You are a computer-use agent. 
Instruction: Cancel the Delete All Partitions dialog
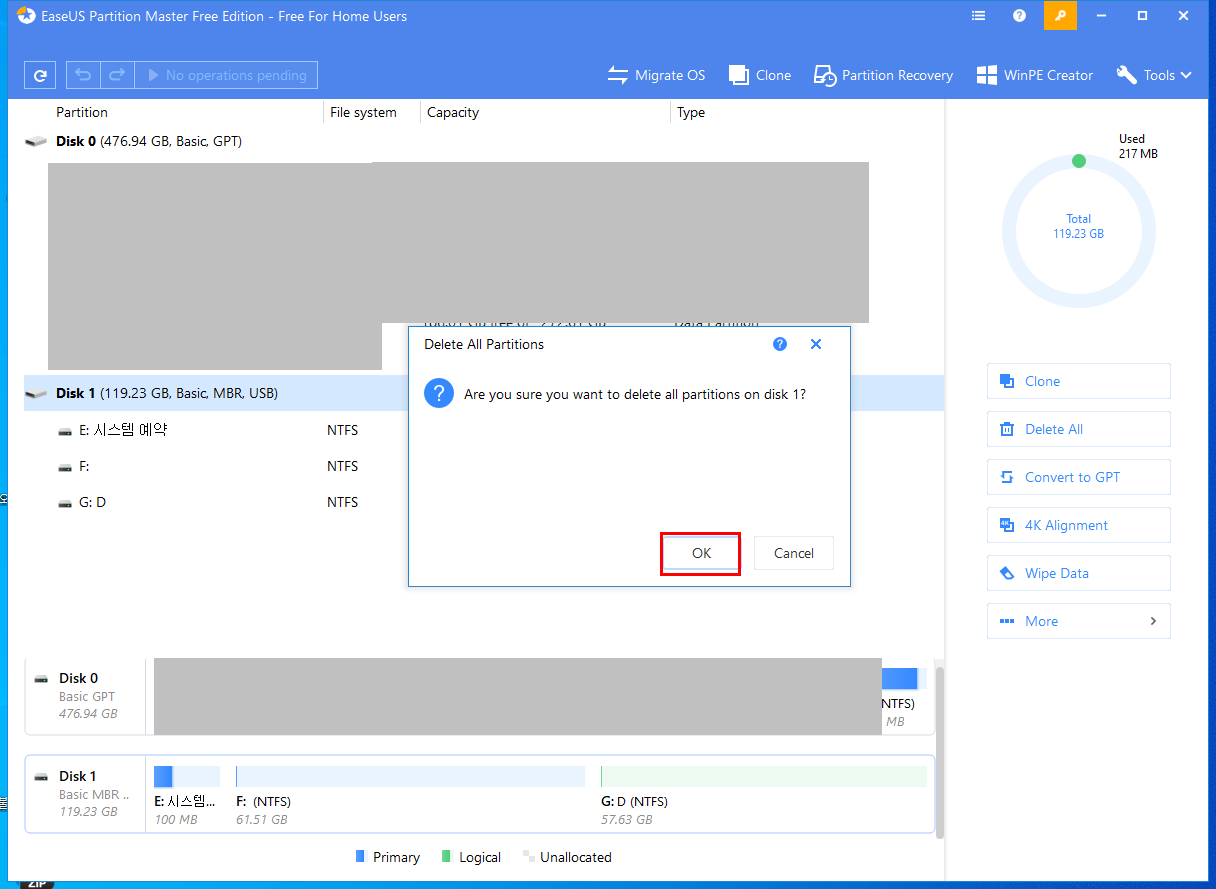[x=794, y=553]
